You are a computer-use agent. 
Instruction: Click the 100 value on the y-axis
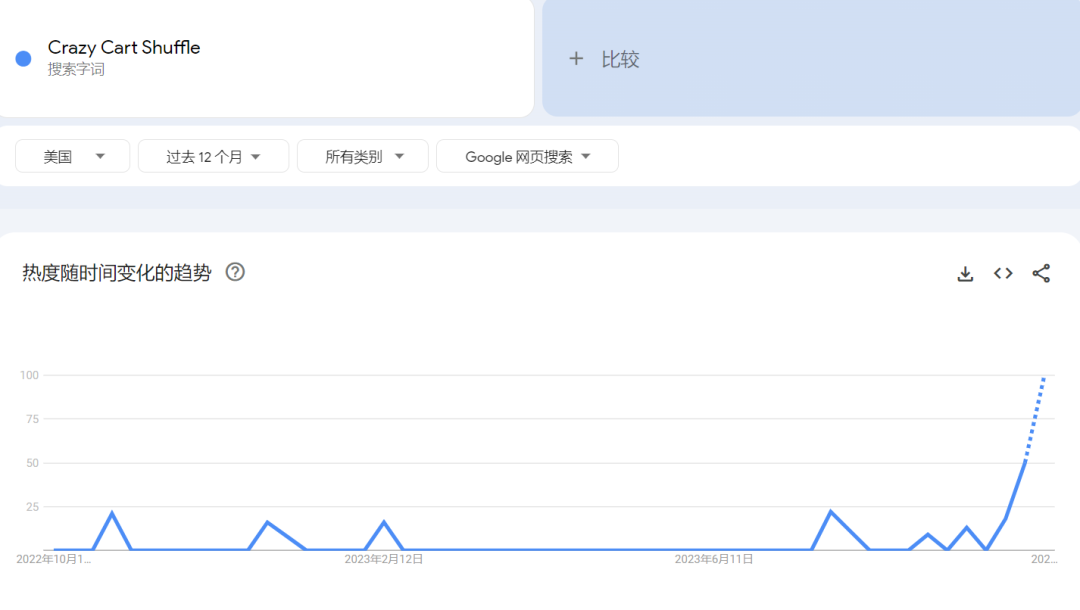tap(29, 375)
